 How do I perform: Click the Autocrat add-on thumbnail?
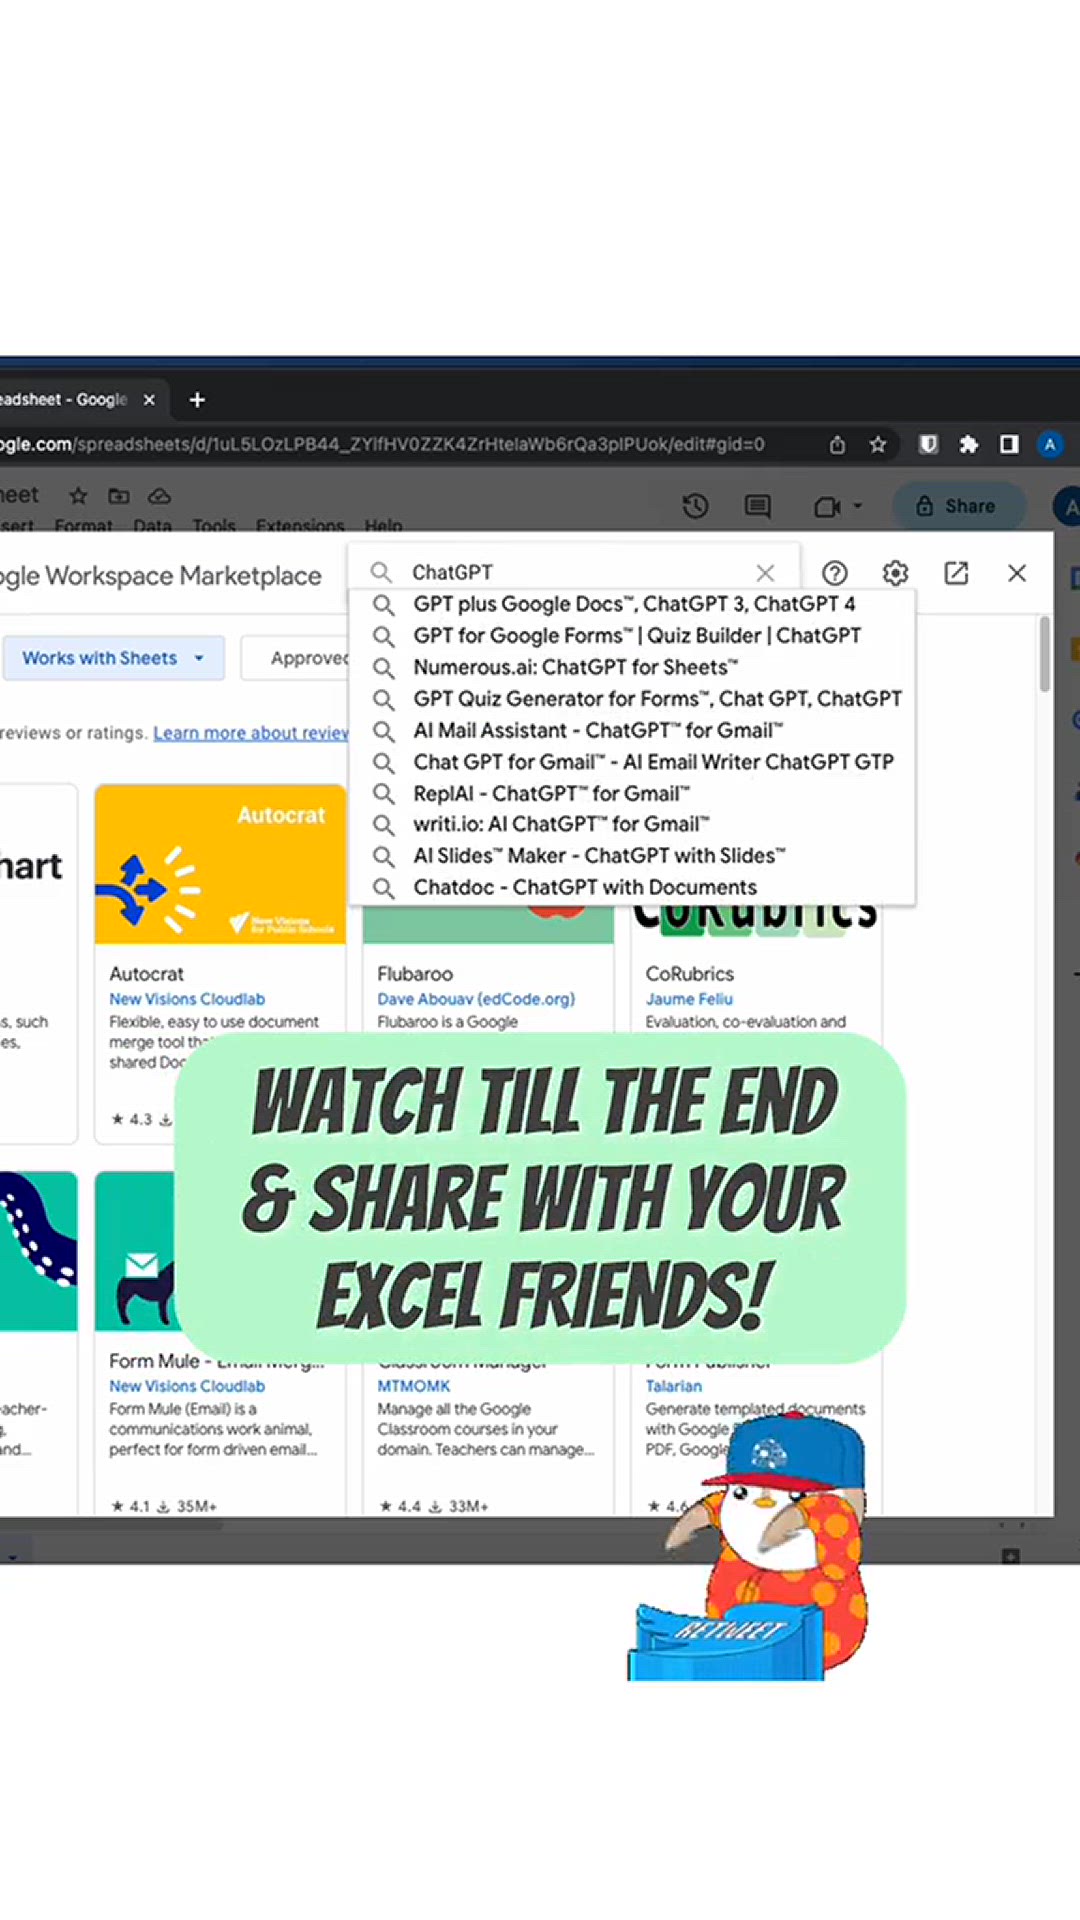(x=220, y=864)
